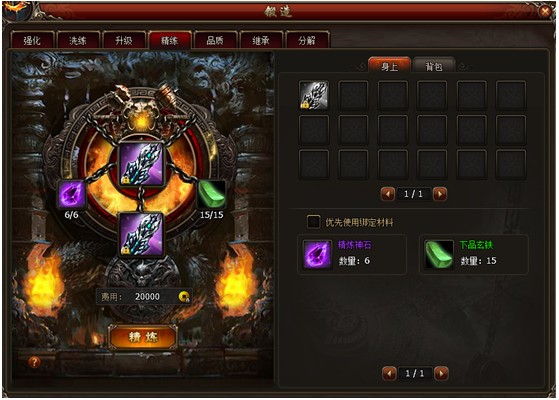Open the 品质 quality tab

point(215,40)
